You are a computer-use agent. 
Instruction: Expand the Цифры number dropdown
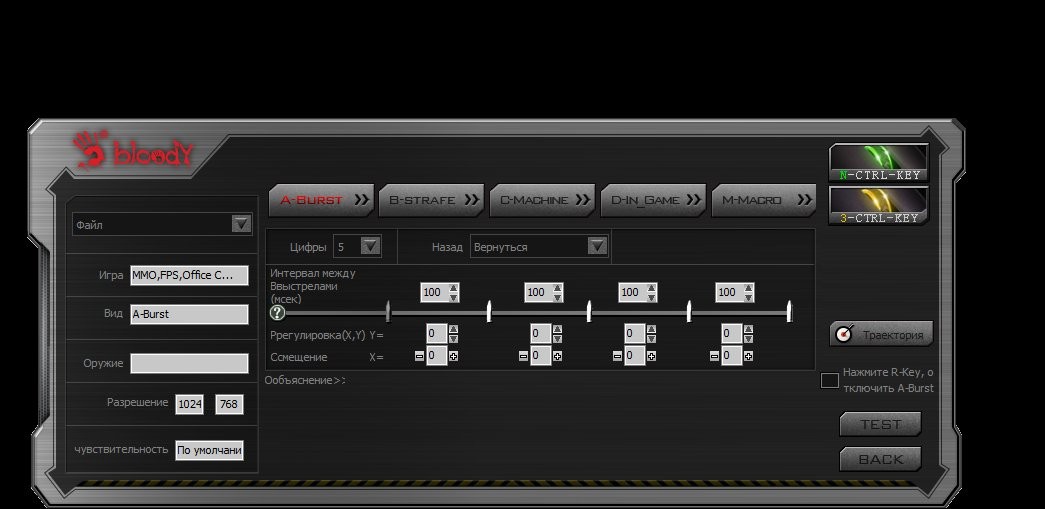coord(369,246)
